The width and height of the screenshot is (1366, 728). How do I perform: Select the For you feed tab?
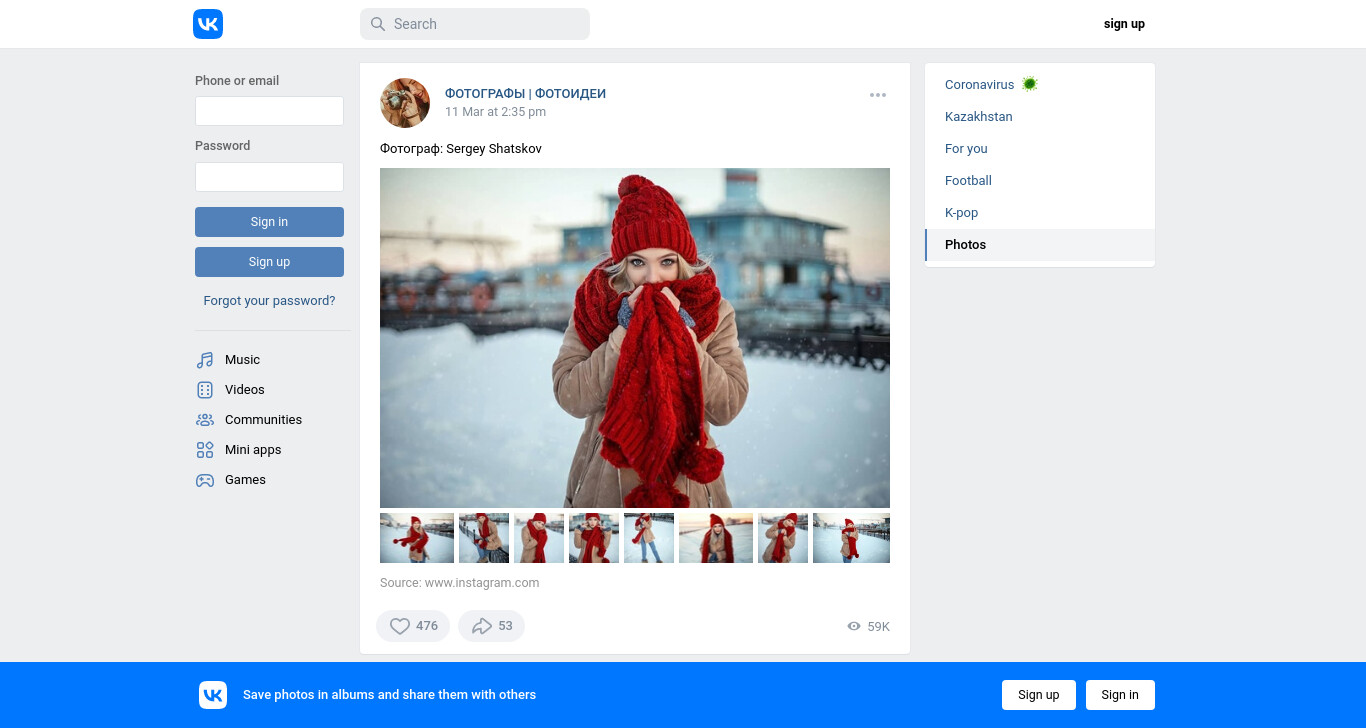point(1040,149)
